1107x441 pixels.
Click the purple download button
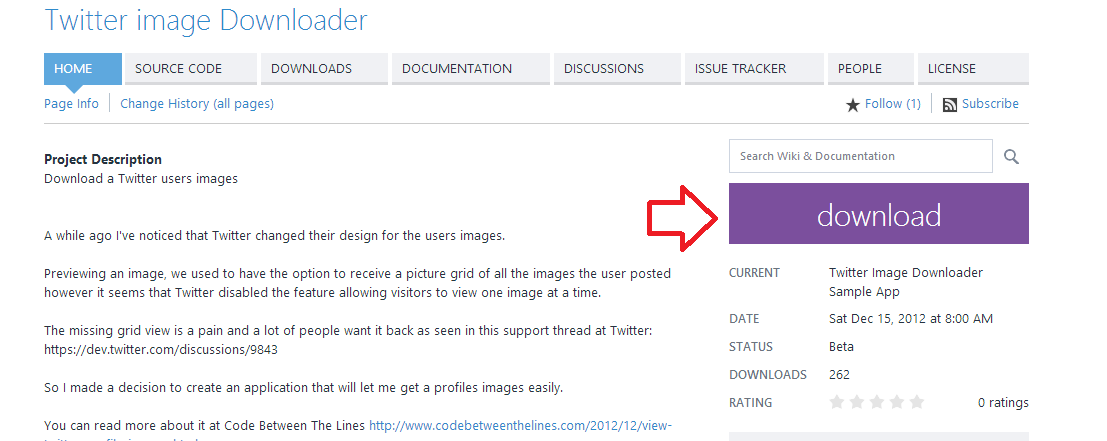pos(878,214)
